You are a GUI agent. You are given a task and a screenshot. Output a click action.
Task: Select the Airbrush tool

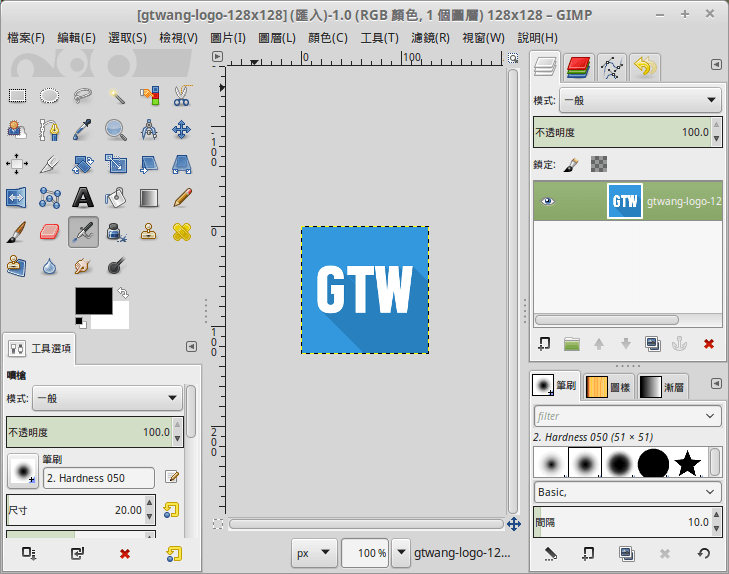[83, 232]
